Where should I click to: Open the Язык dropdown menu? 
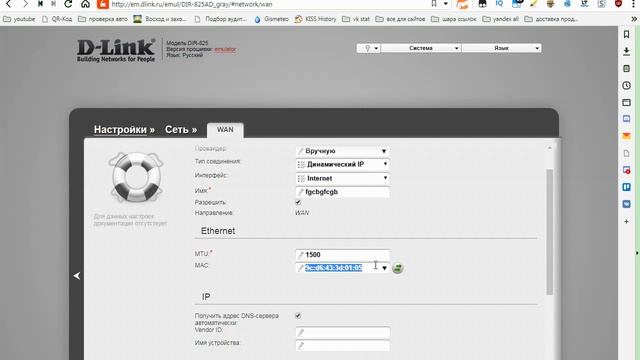[502, 48]
